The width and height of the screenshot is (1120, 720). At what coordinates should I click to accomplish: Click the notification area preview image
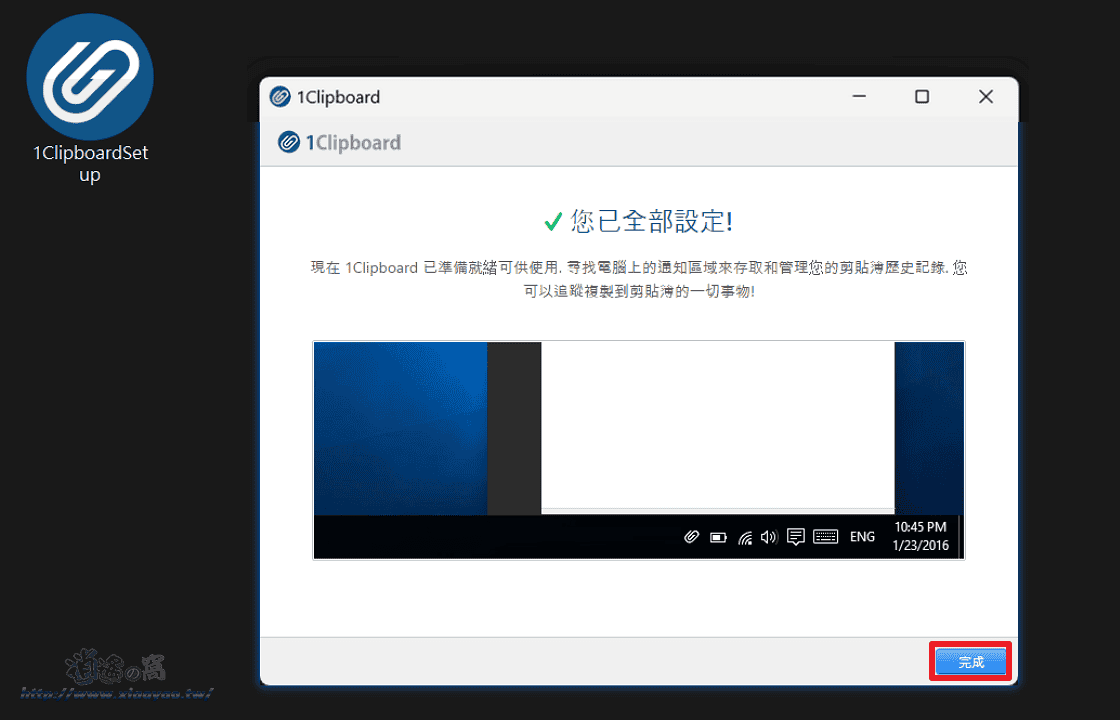pyautogui.click(x=639, y=450)
